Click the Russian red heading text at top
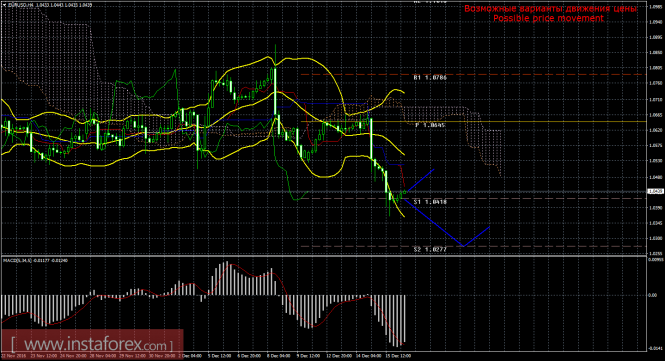This screenshot has width=665, height=361. point(550,8)
